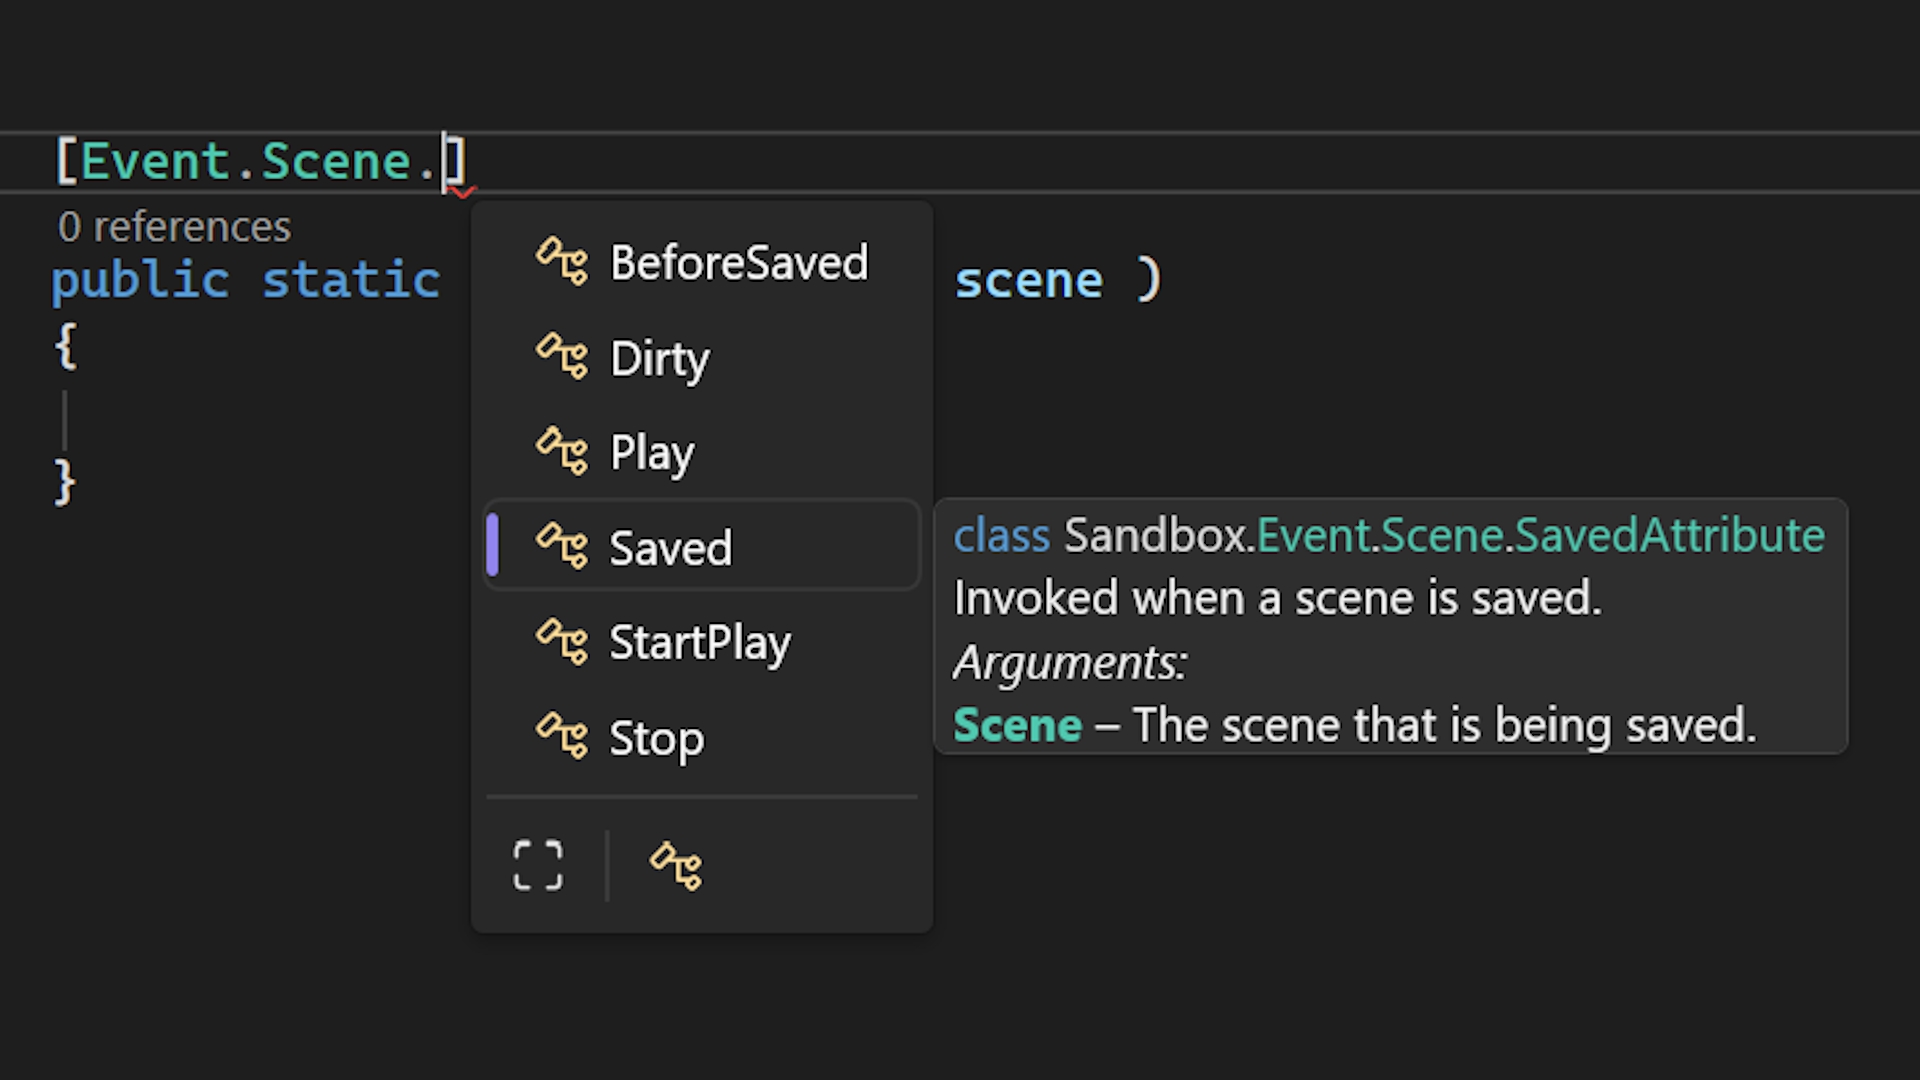
Task: Click the scene parameter in method signature
Action: [1029, 280]
